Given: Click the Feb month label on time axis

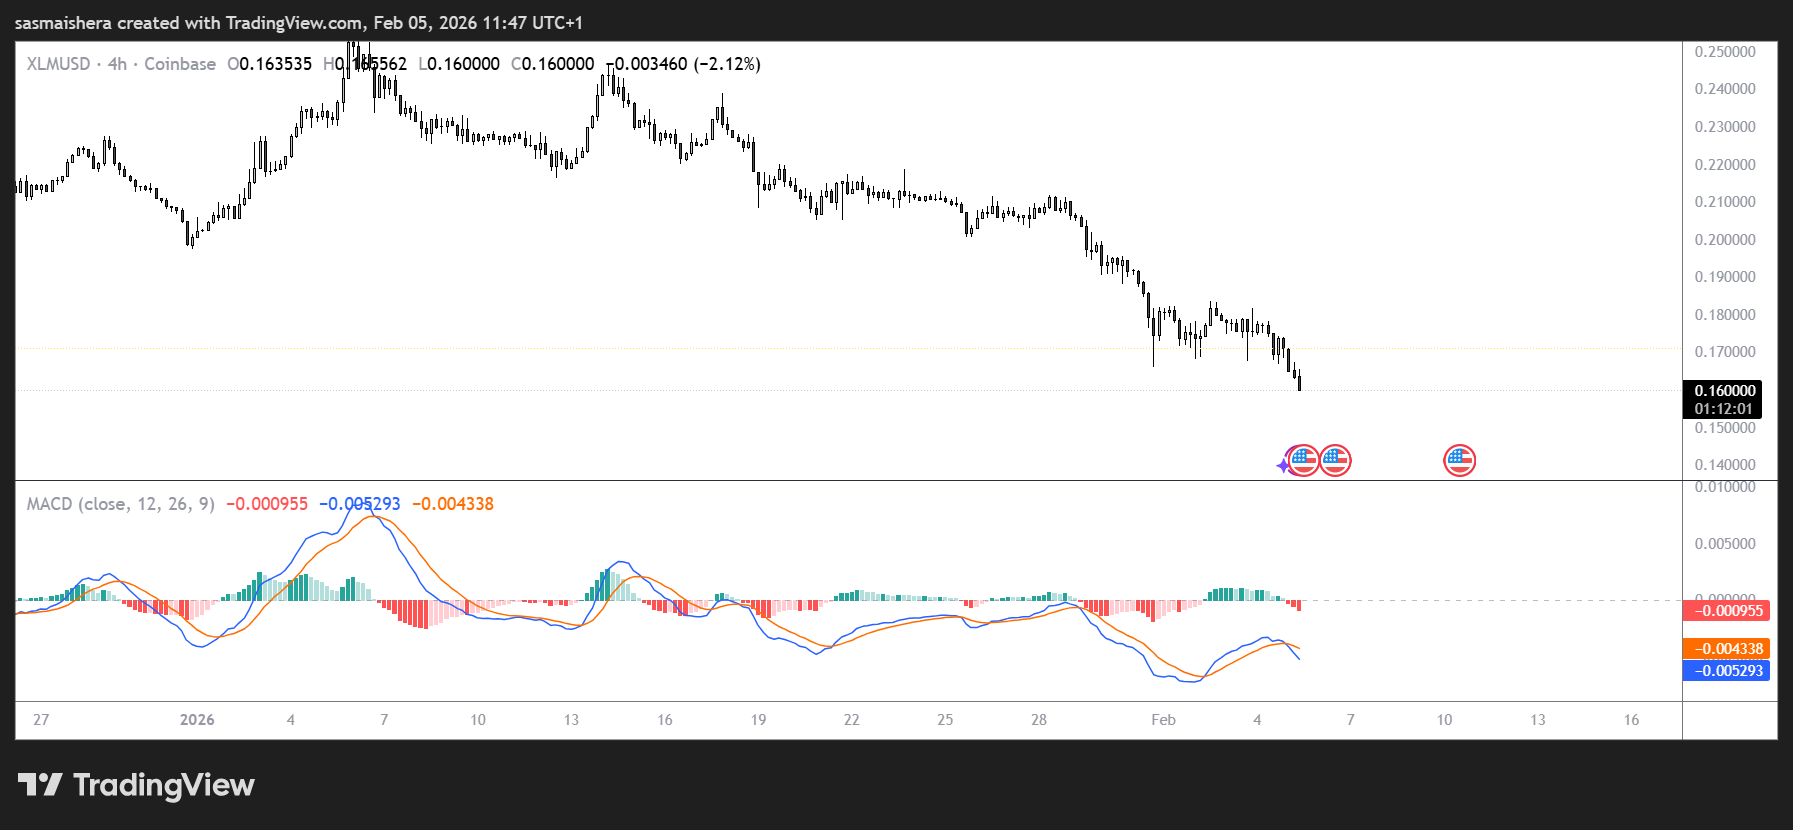Looking at the screenshot, I should 1163,720.
